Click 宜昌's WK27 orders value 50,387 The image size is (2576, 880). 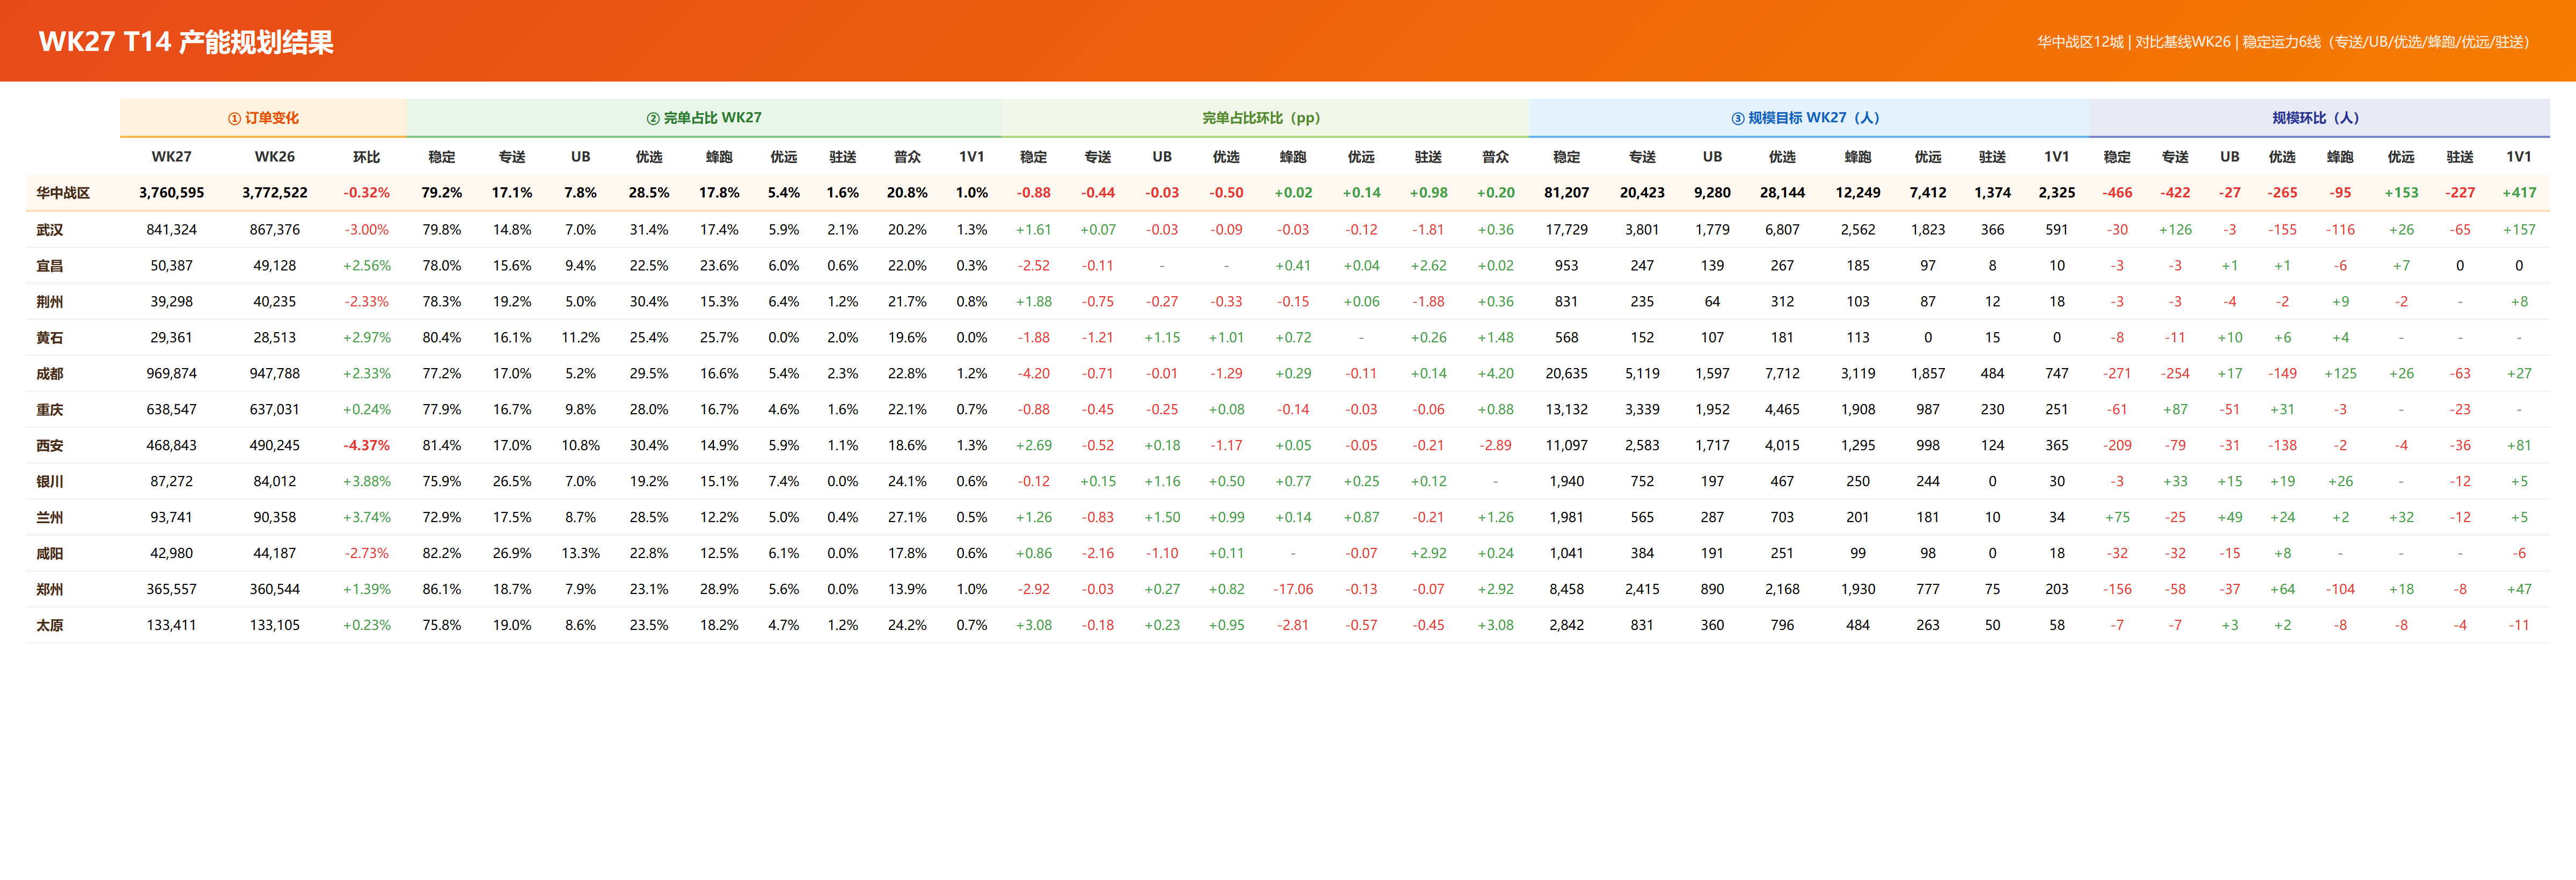[x=172, y=266]
